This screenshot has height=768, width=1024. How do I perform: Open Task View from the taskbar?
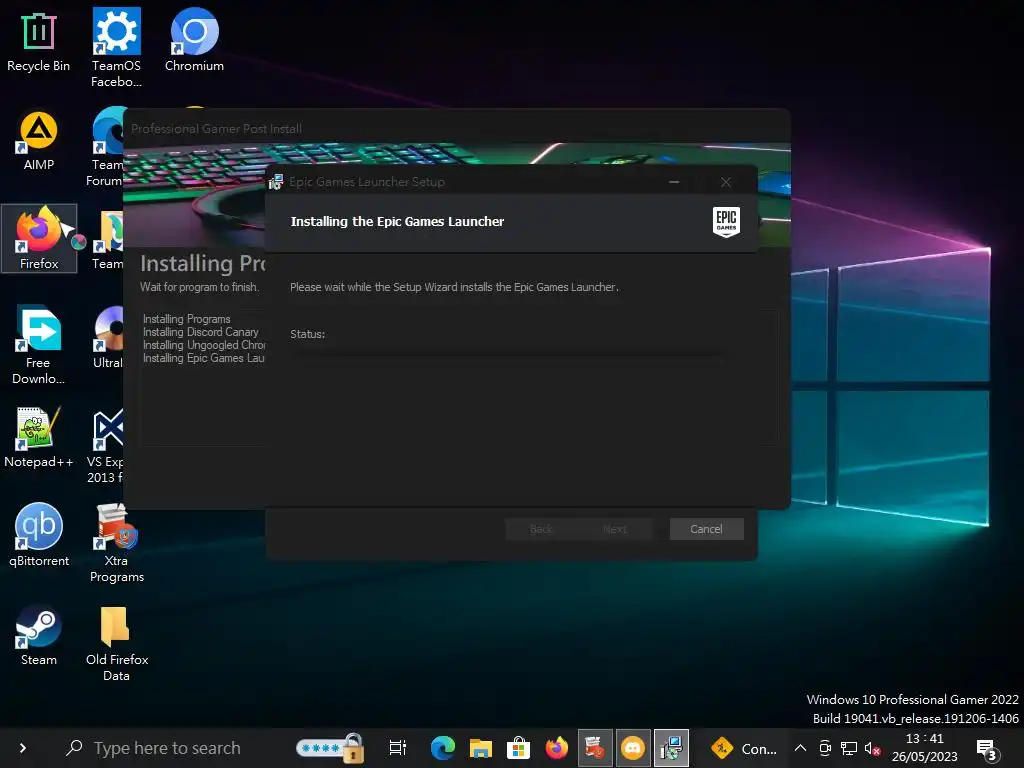click(x=398, y=748)
